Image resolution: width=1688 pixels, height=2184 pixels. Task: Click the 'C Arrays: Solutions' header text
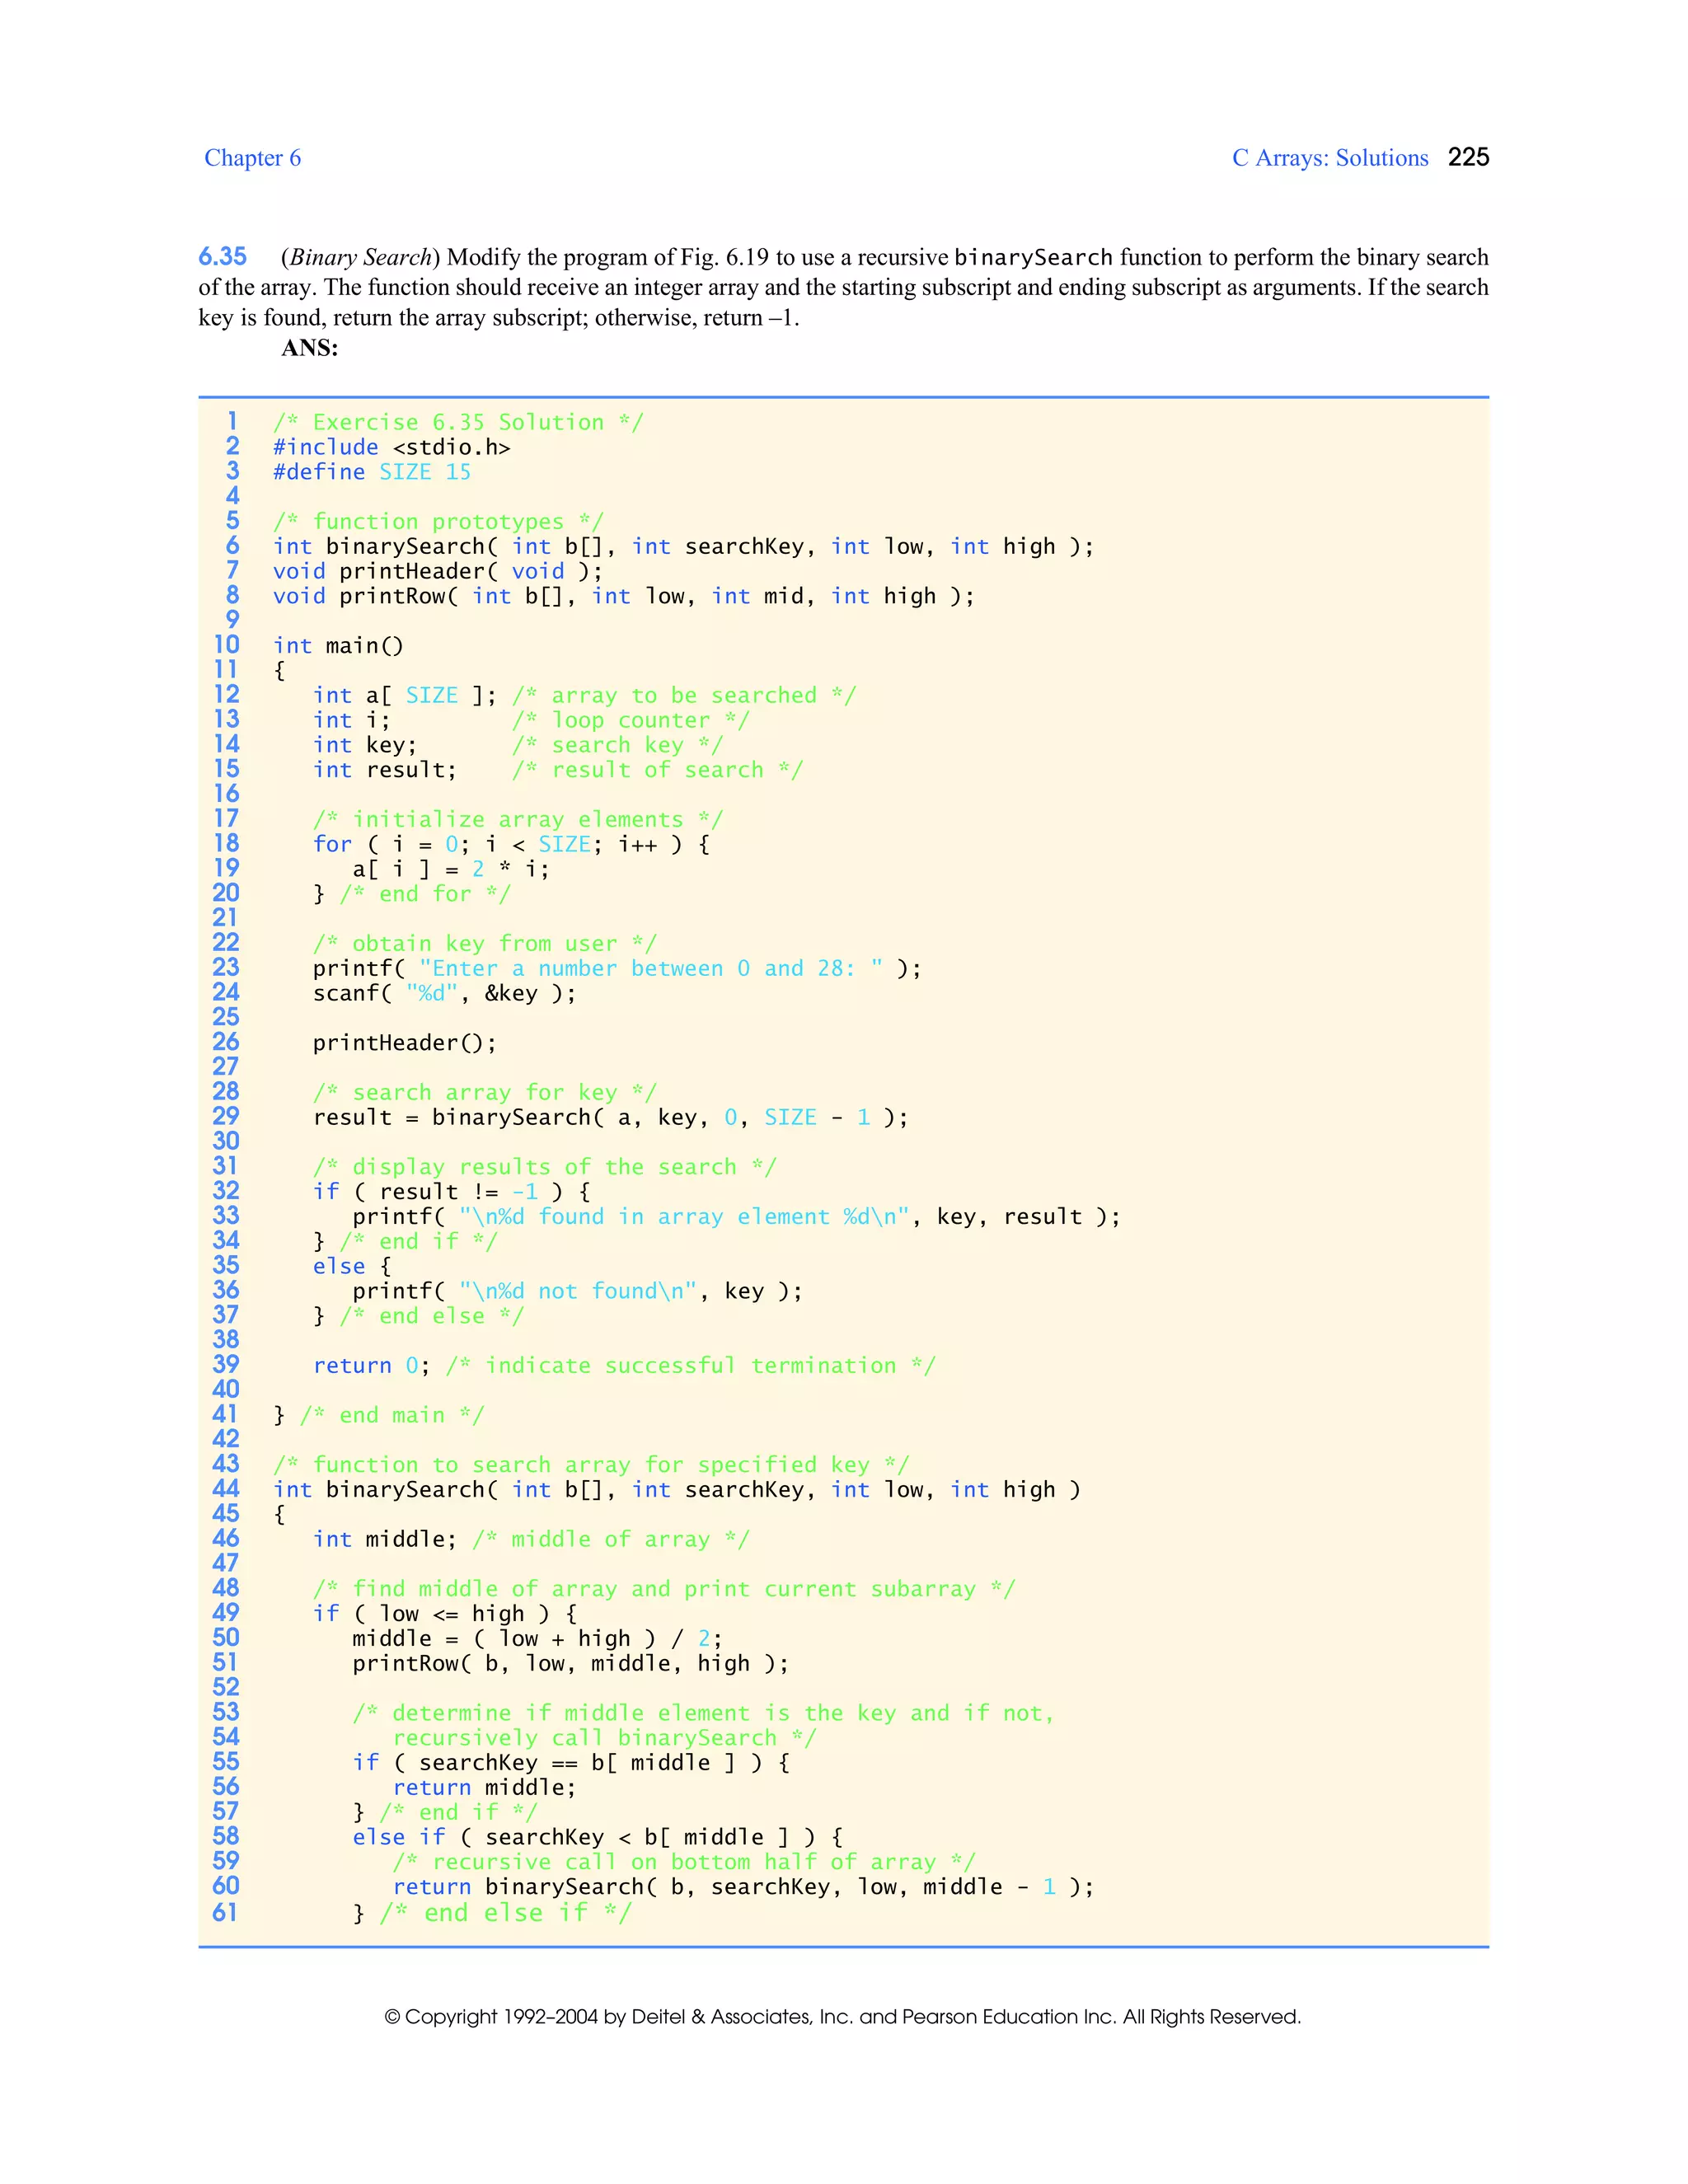pyautogui.click(x=1330, y=158)
